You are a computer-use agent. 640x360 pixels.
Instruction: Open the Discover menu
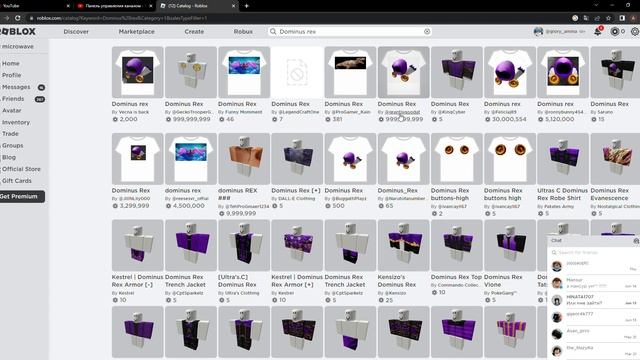[x=76, y=31]
